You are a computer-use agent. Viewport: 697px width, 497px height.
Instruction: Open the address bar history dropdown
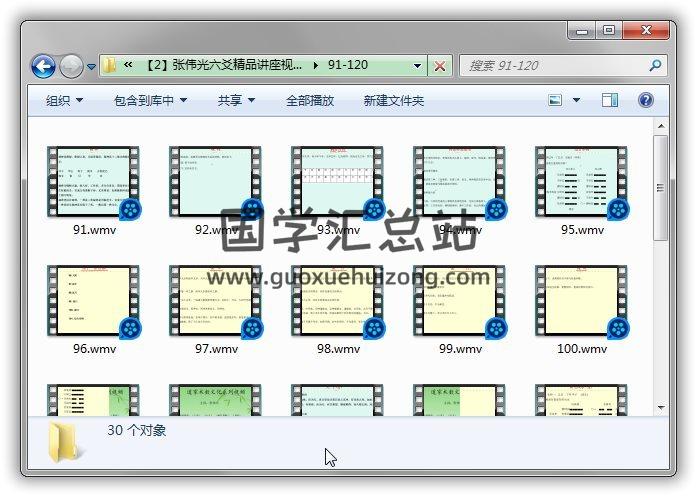pos(417,66)
